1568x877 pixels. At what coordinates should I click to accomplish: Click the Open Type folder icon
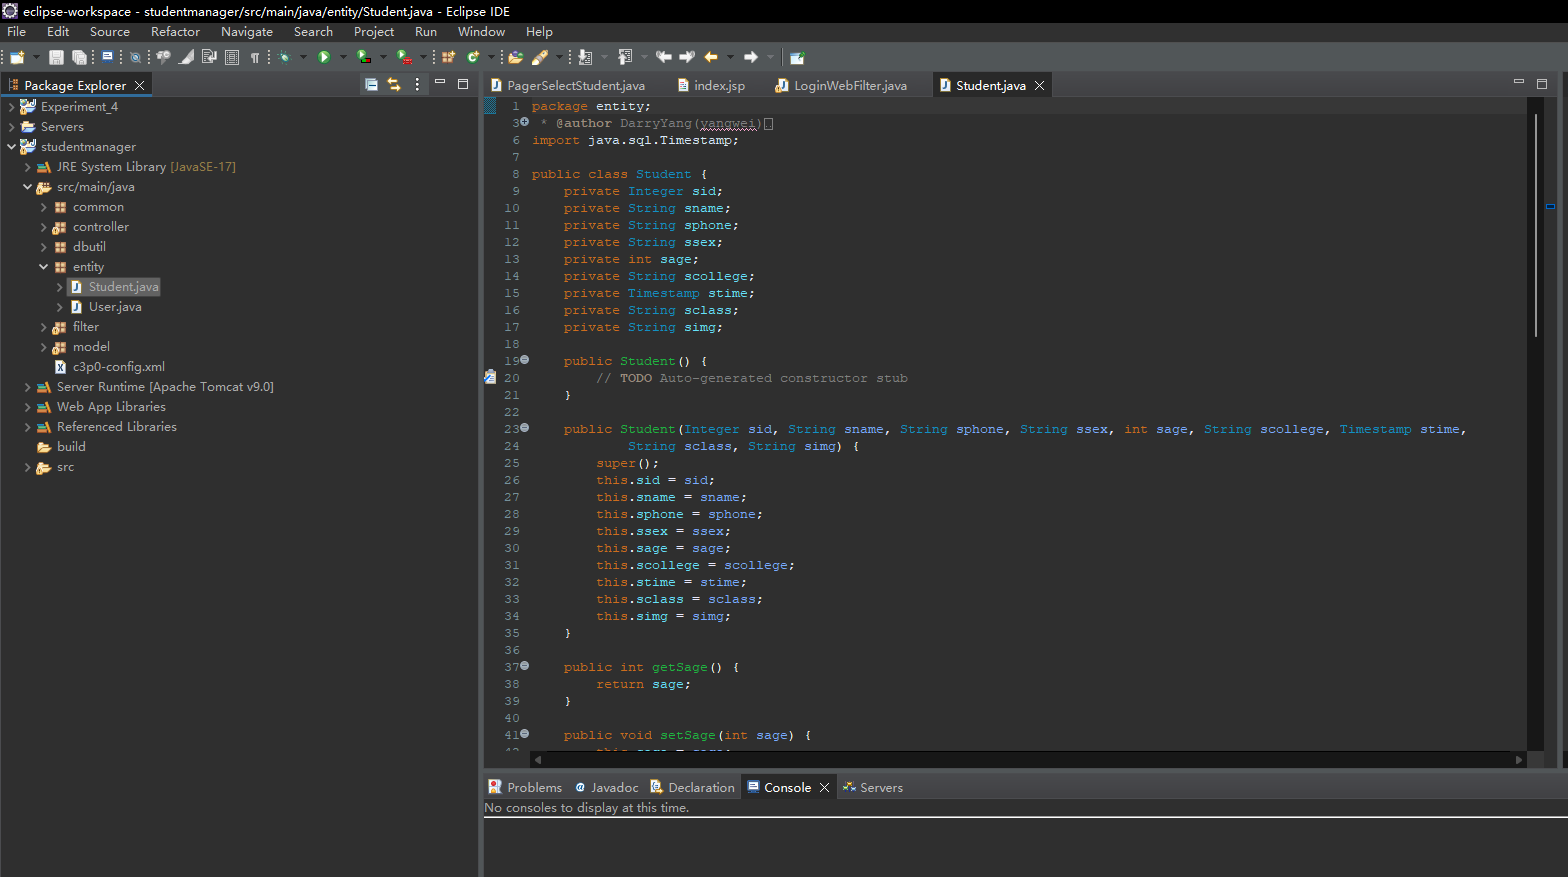coord(516,58)
